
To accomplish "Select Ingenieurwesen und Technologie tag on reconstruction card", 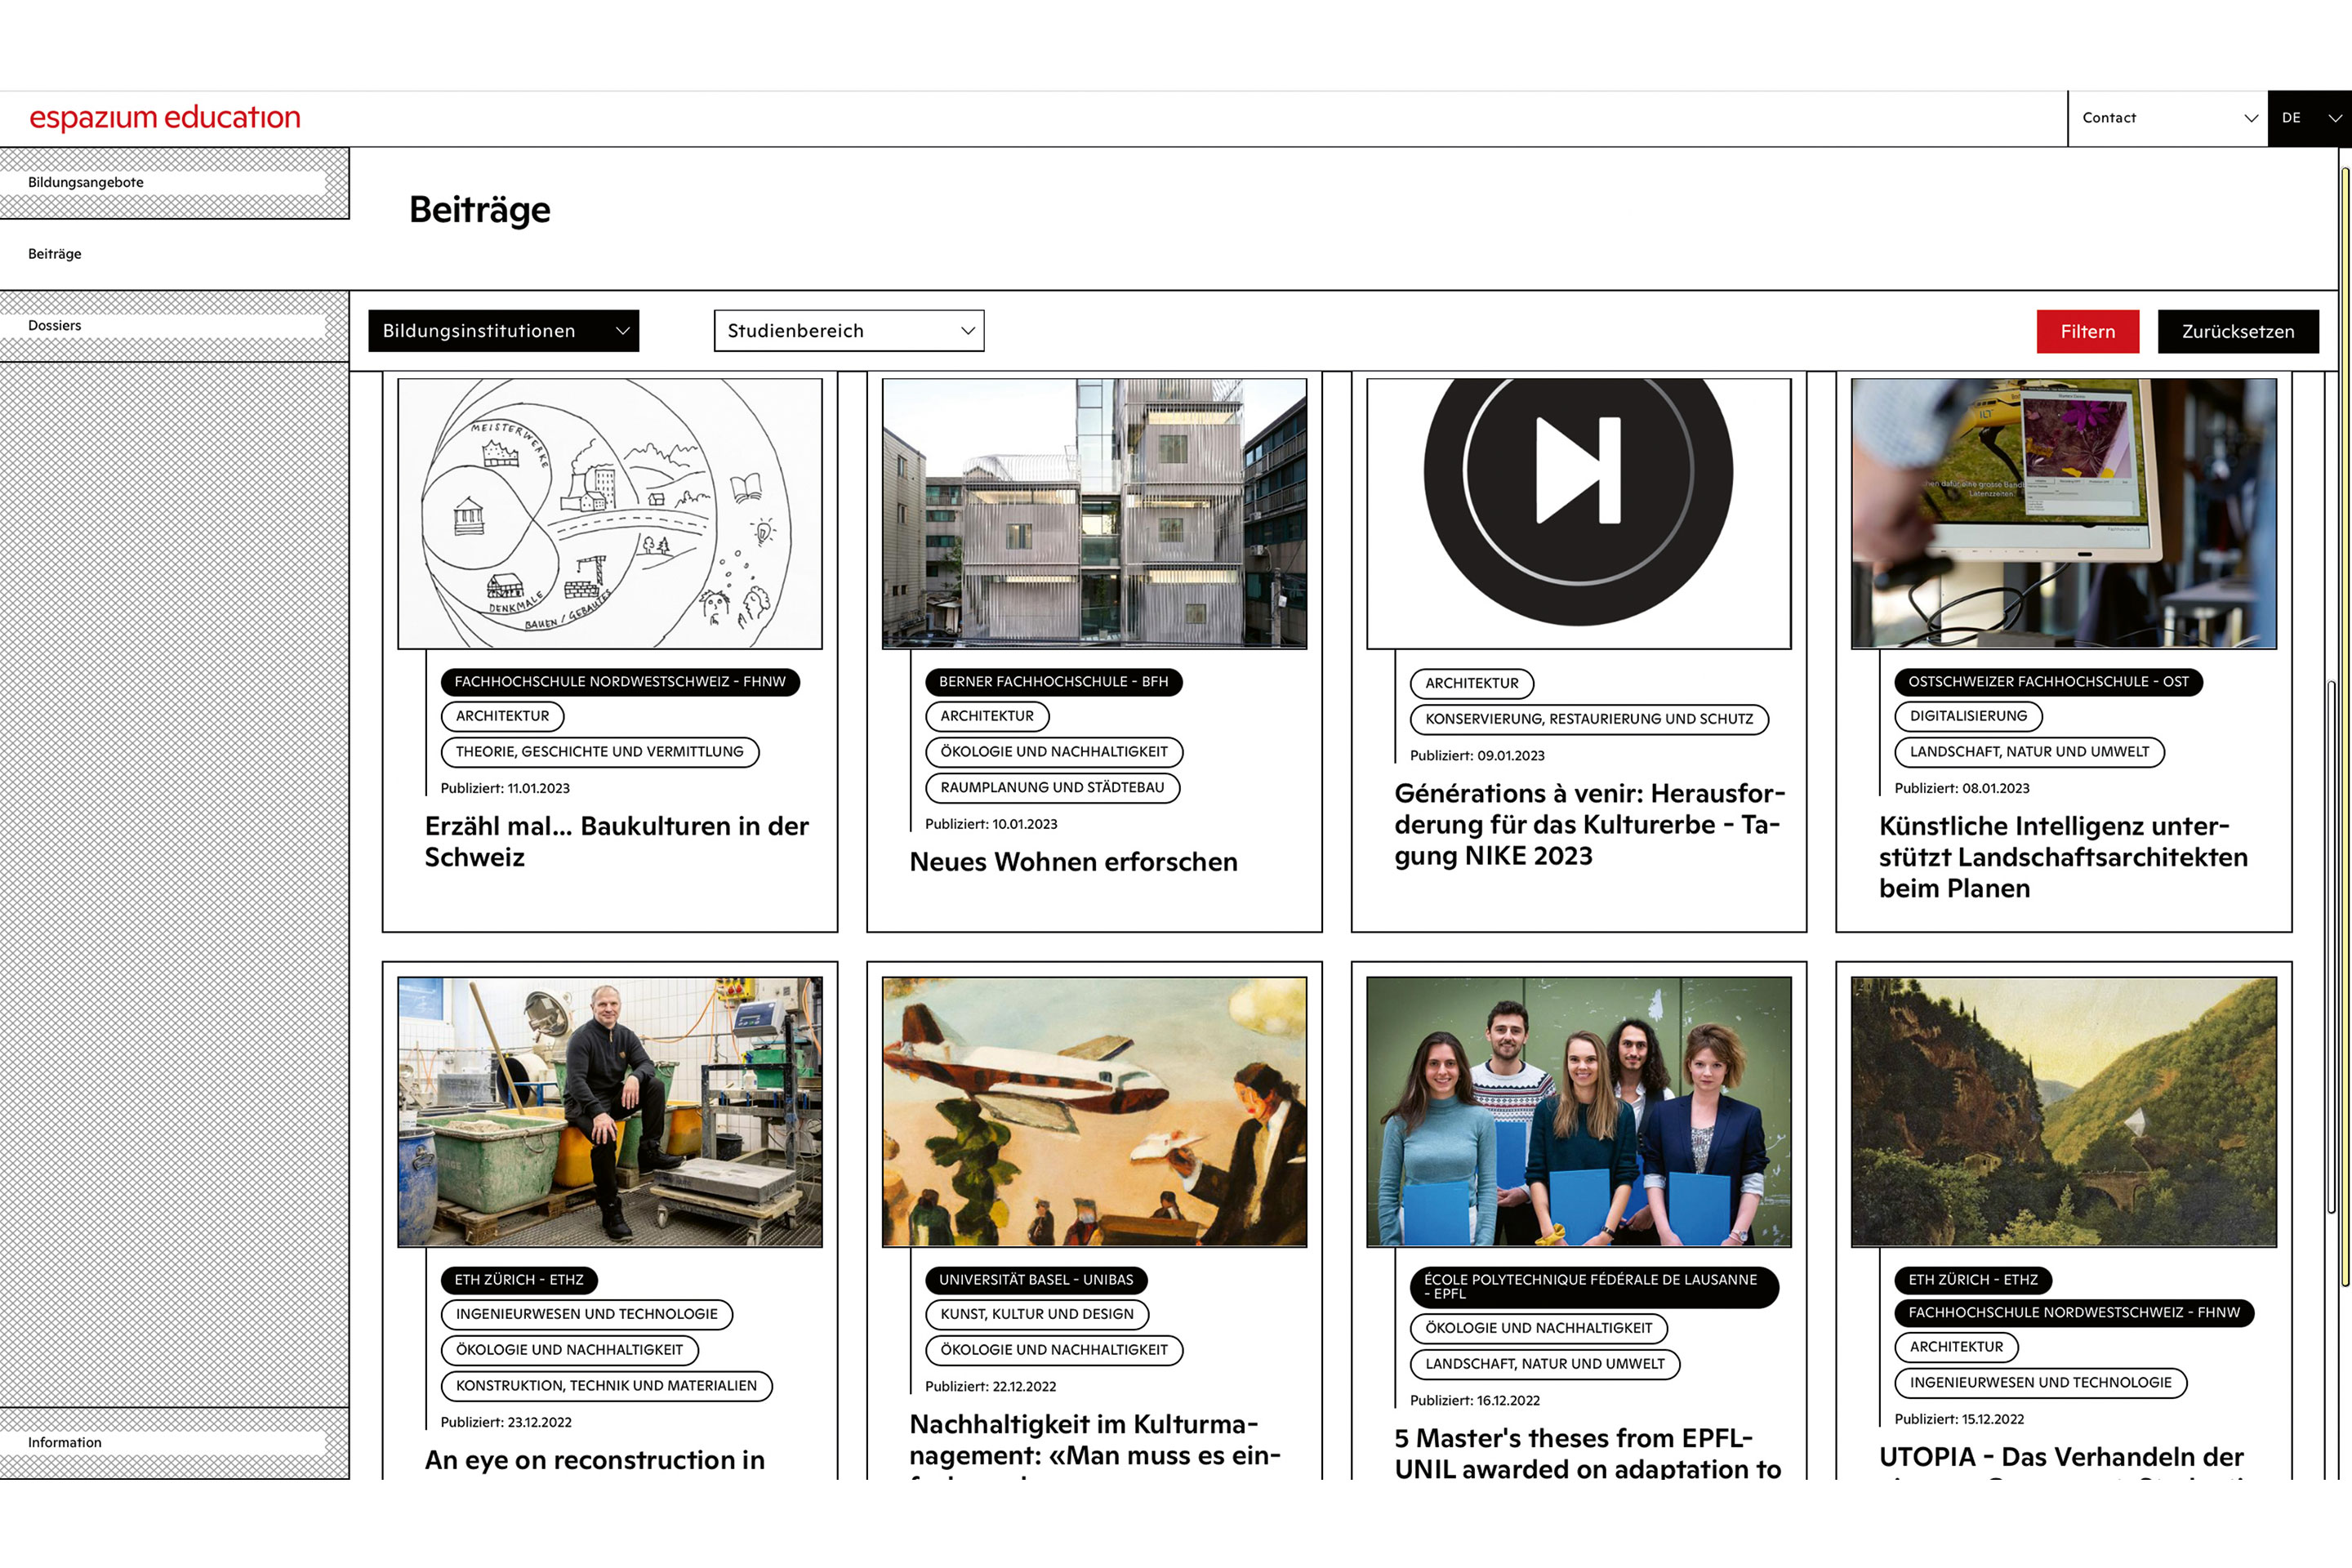I will point(587,1314).
